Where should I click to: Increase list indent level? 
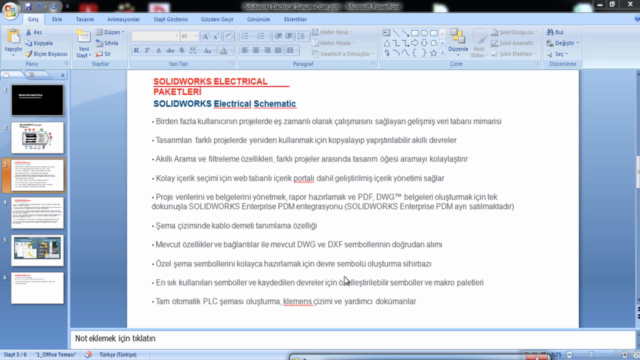(289, 36)
